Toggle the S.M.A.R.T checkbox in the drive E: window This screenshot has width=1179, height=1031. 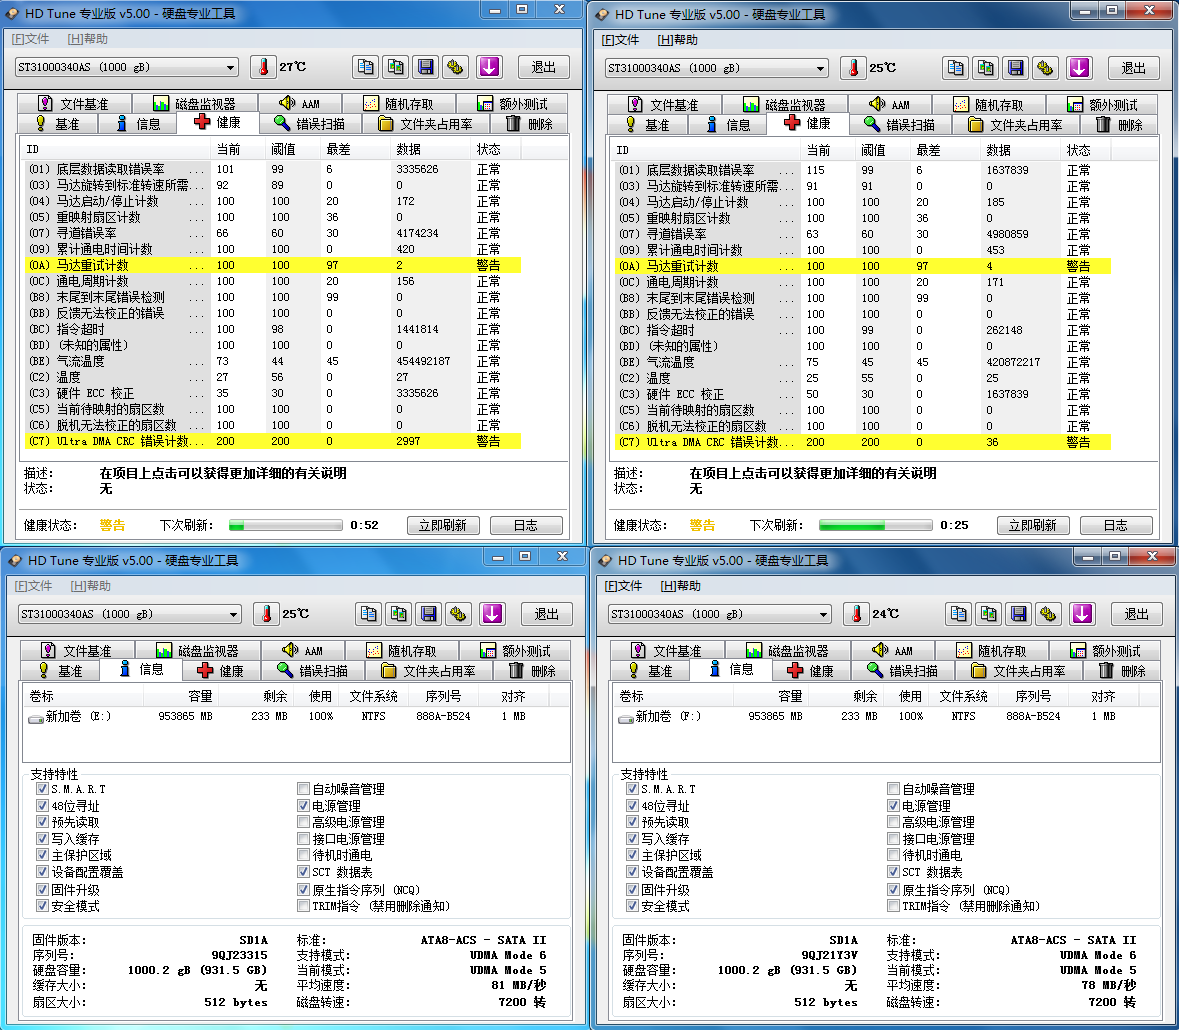(42, 789)
